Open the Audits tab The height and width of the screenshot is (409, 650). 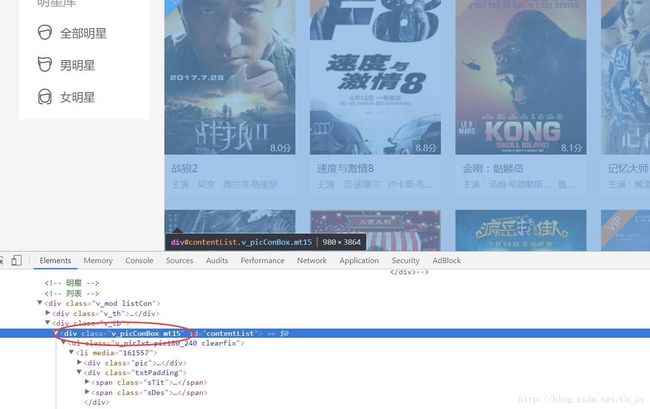point(217,260)
